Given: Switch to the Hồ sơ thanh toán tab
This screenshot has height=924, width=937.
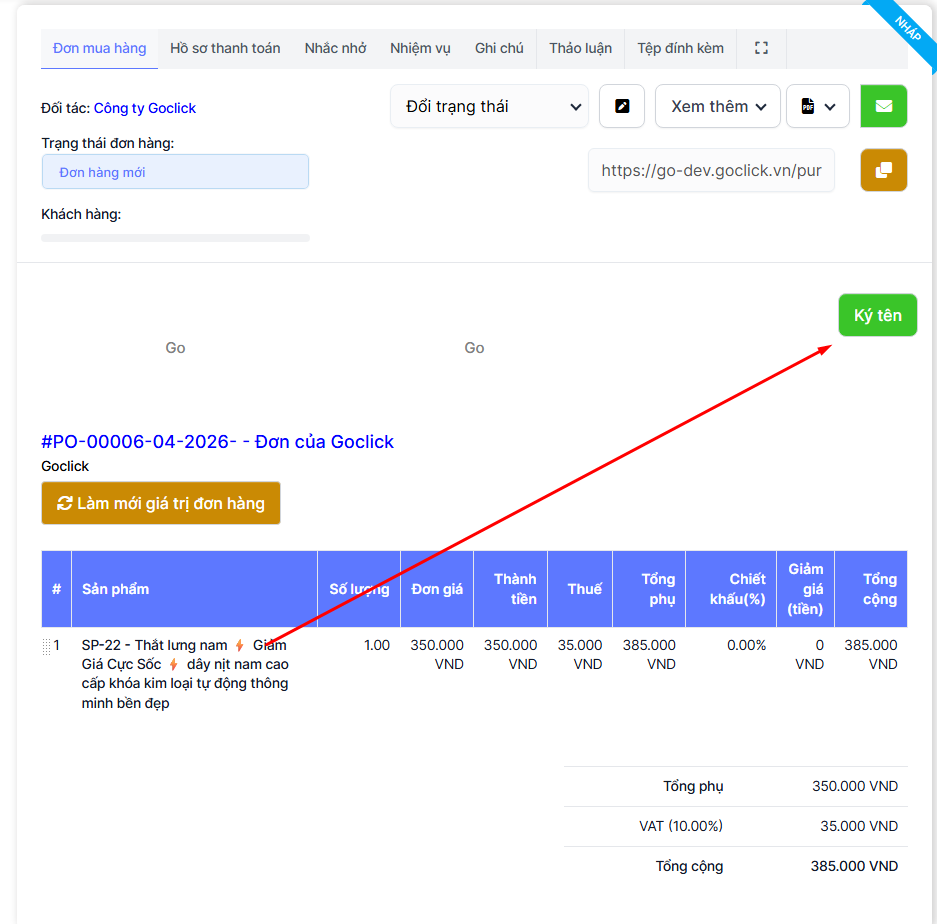Looking at the screenshot, I should tap(225, 48).
